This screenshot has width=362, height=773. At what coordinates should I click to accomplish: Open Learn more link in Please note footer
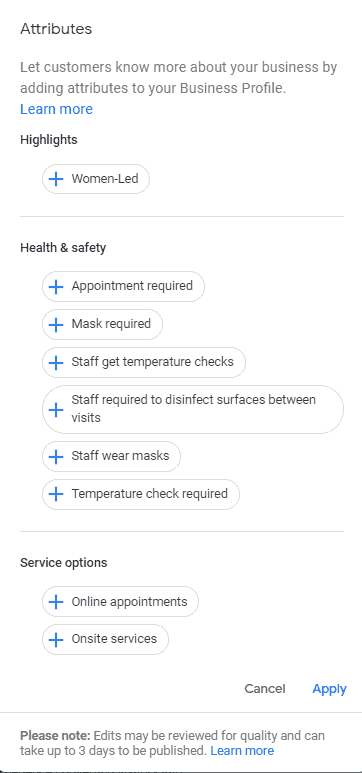click(x=242, y=751)
